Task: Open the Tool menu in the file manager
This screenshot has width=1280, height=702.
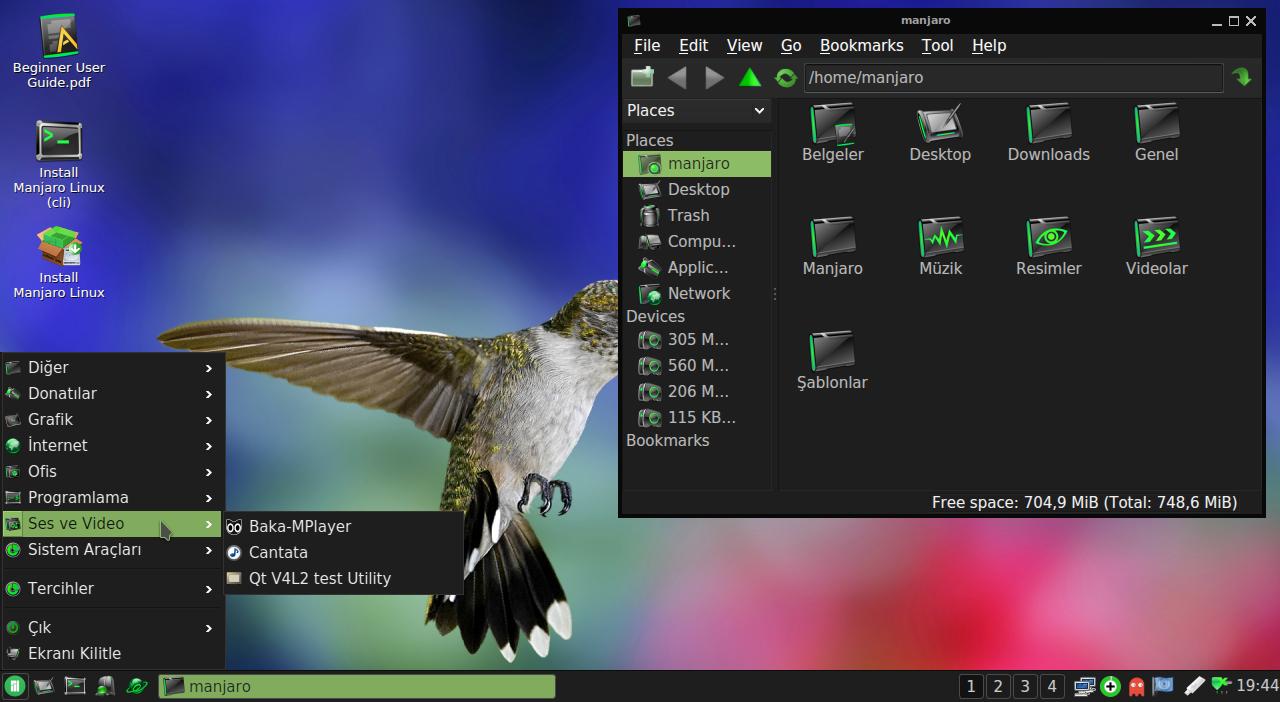Action: 937,45
